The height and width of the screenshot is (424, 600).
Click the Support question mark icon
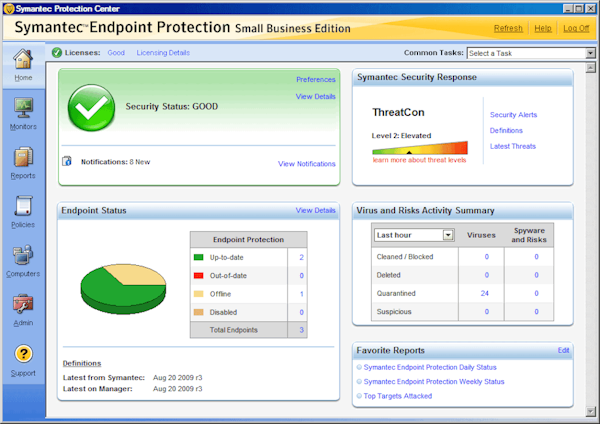point(23,353)
